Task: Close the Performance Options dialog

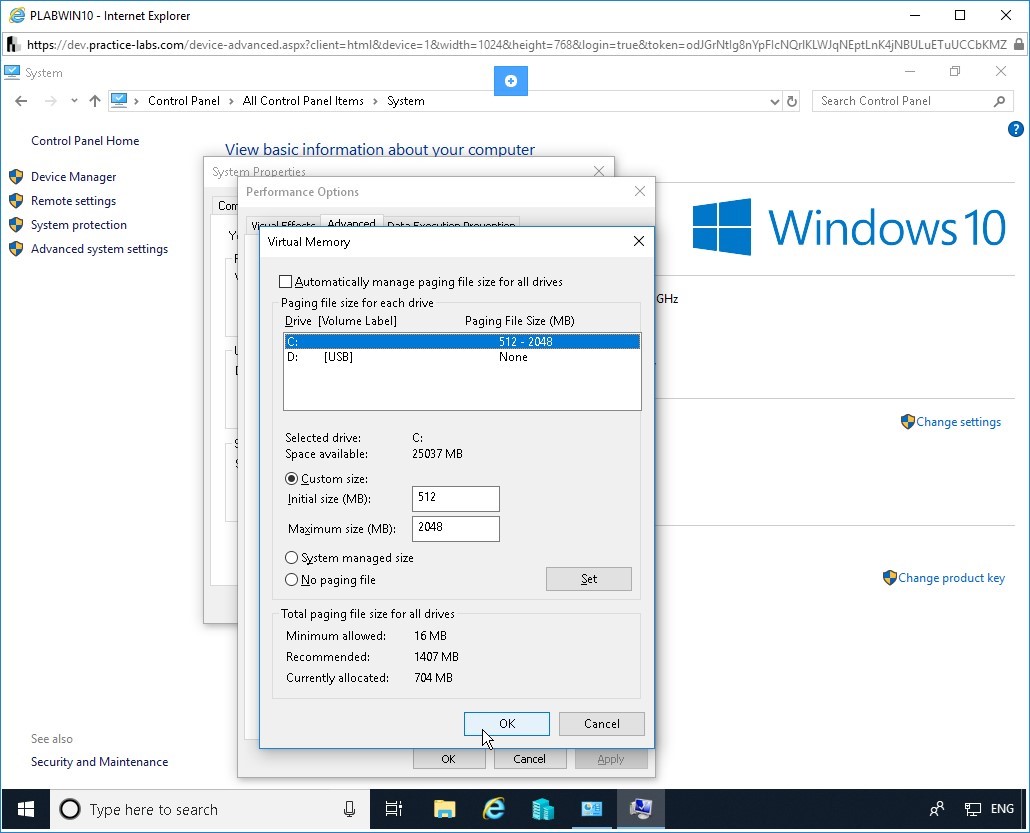Action: (640, 191)
